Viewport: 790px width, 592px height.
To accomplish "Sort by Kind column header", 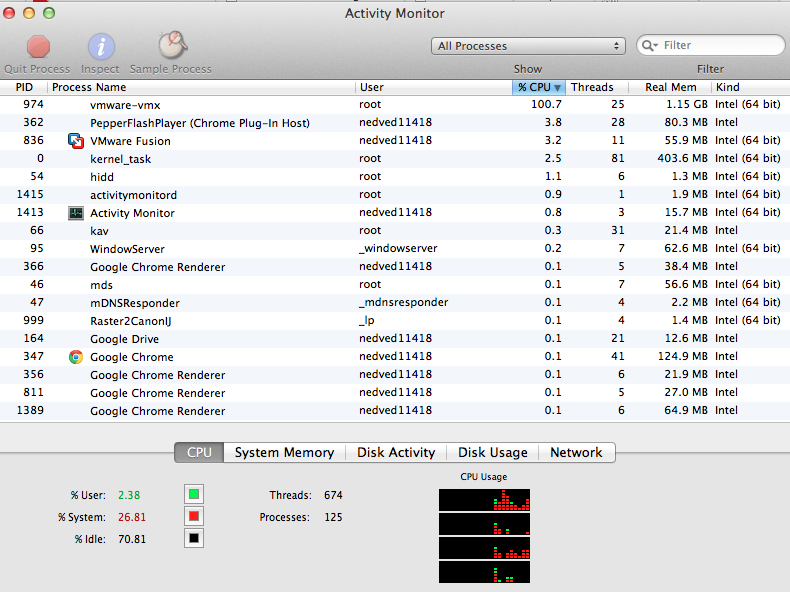I will 751,87.
